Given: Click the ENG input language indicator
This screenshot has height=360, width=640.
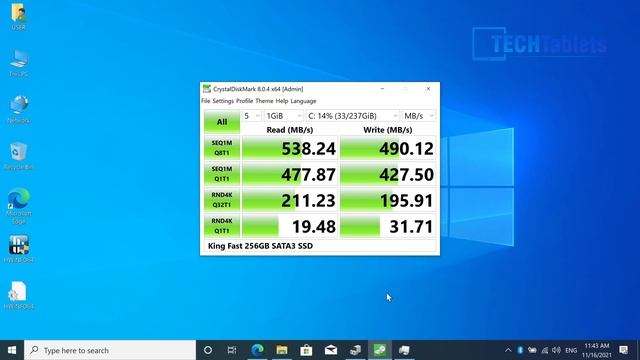Looking at the screenshot, I should (x=571, y=350).
